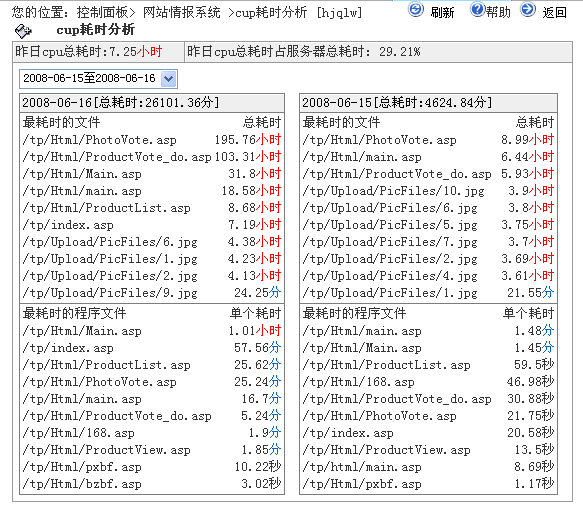
Task: Click the 5.93小时 ProductVote_do.asp row
Action: click(428, 174)
